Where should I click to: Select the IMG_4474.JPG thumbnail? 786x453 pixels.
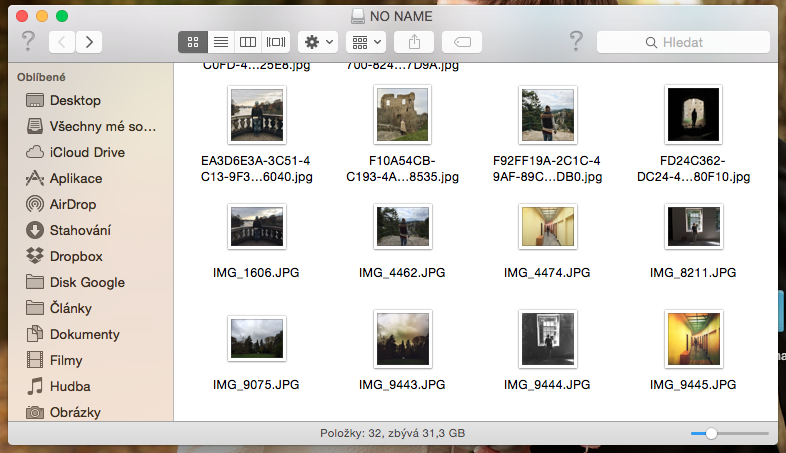coord(547,227)
